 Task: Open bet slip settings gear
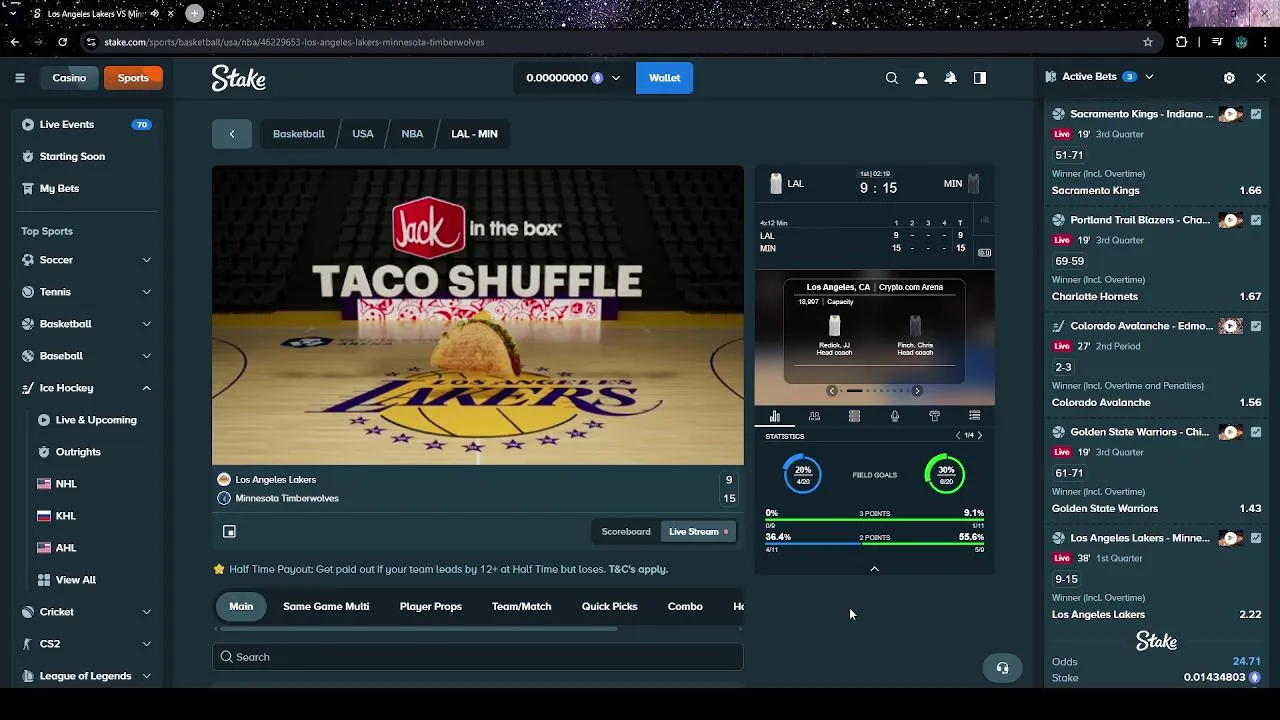(x=1229, y=77)
